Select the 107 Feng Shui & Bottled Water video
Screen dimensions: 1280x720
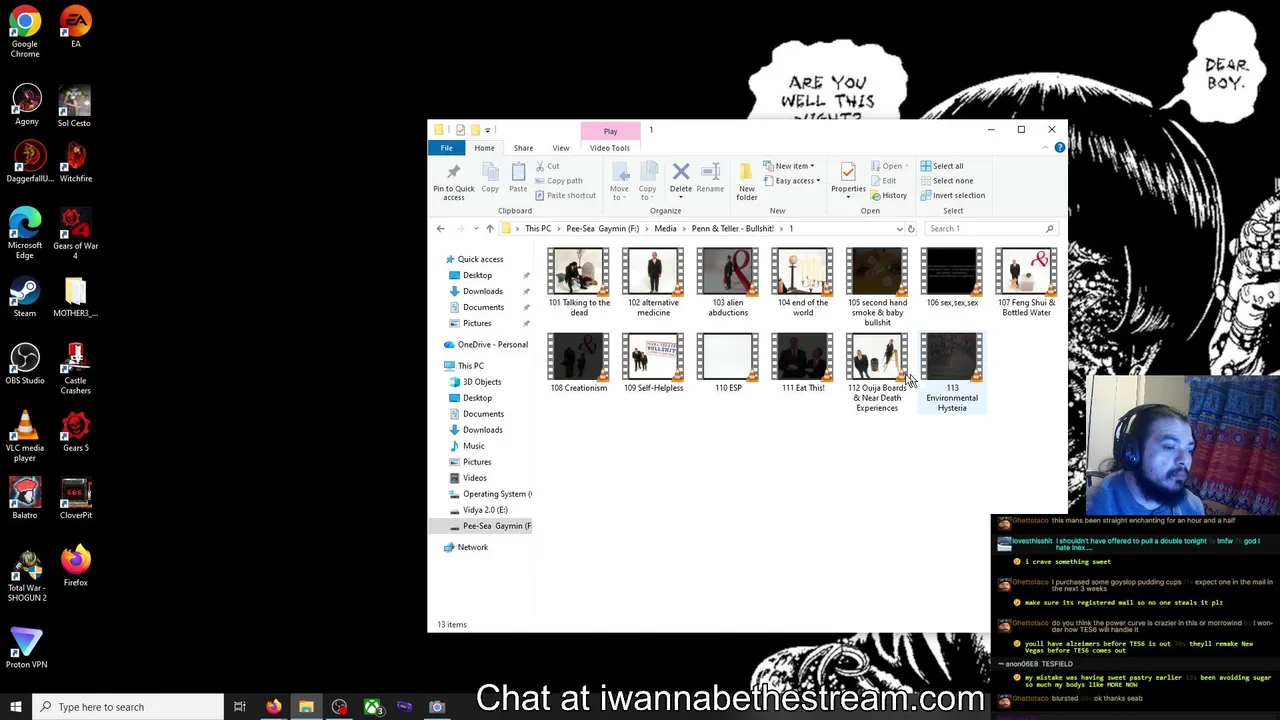1026,283
